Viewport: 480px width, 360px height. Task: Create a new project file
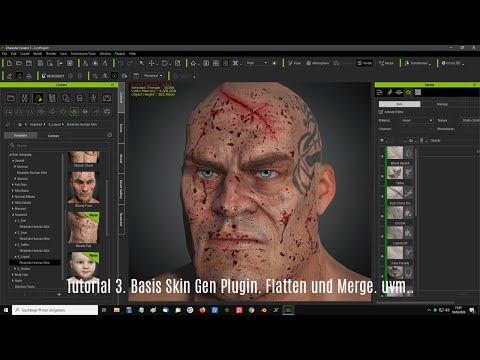(x=9, y=63)
